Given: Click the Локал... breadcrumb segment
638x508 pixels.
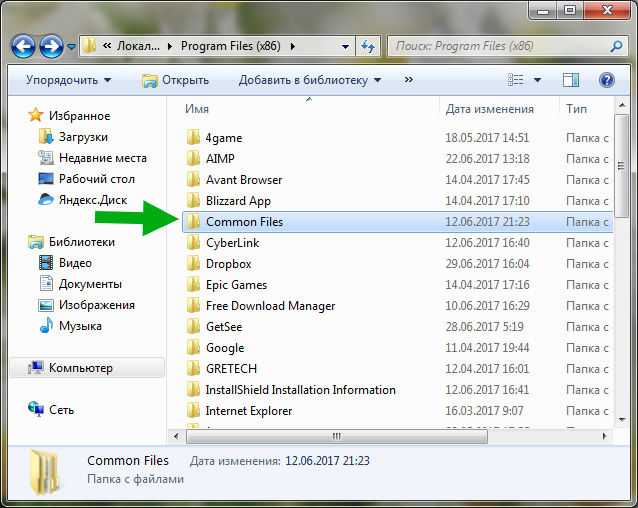Looking at the screenshot, I should (138, 46).
